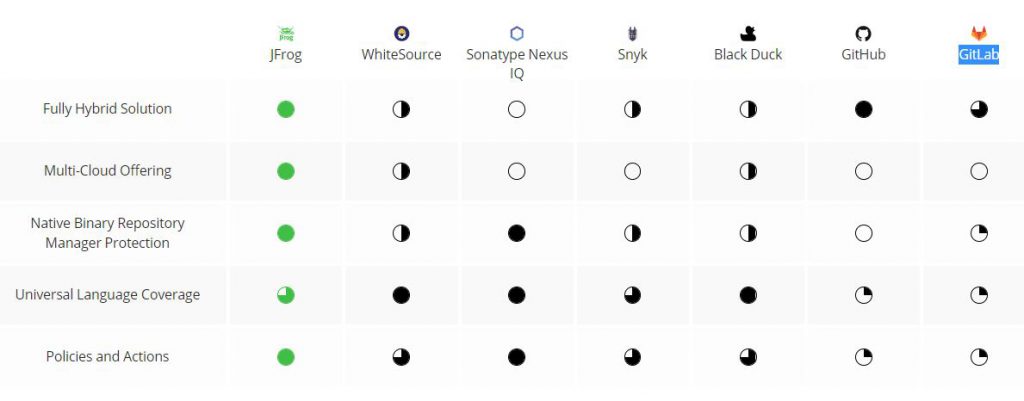
Task: Click the JFrog frog logo icon
Action: pyautogui.click(x=286, y=34)
